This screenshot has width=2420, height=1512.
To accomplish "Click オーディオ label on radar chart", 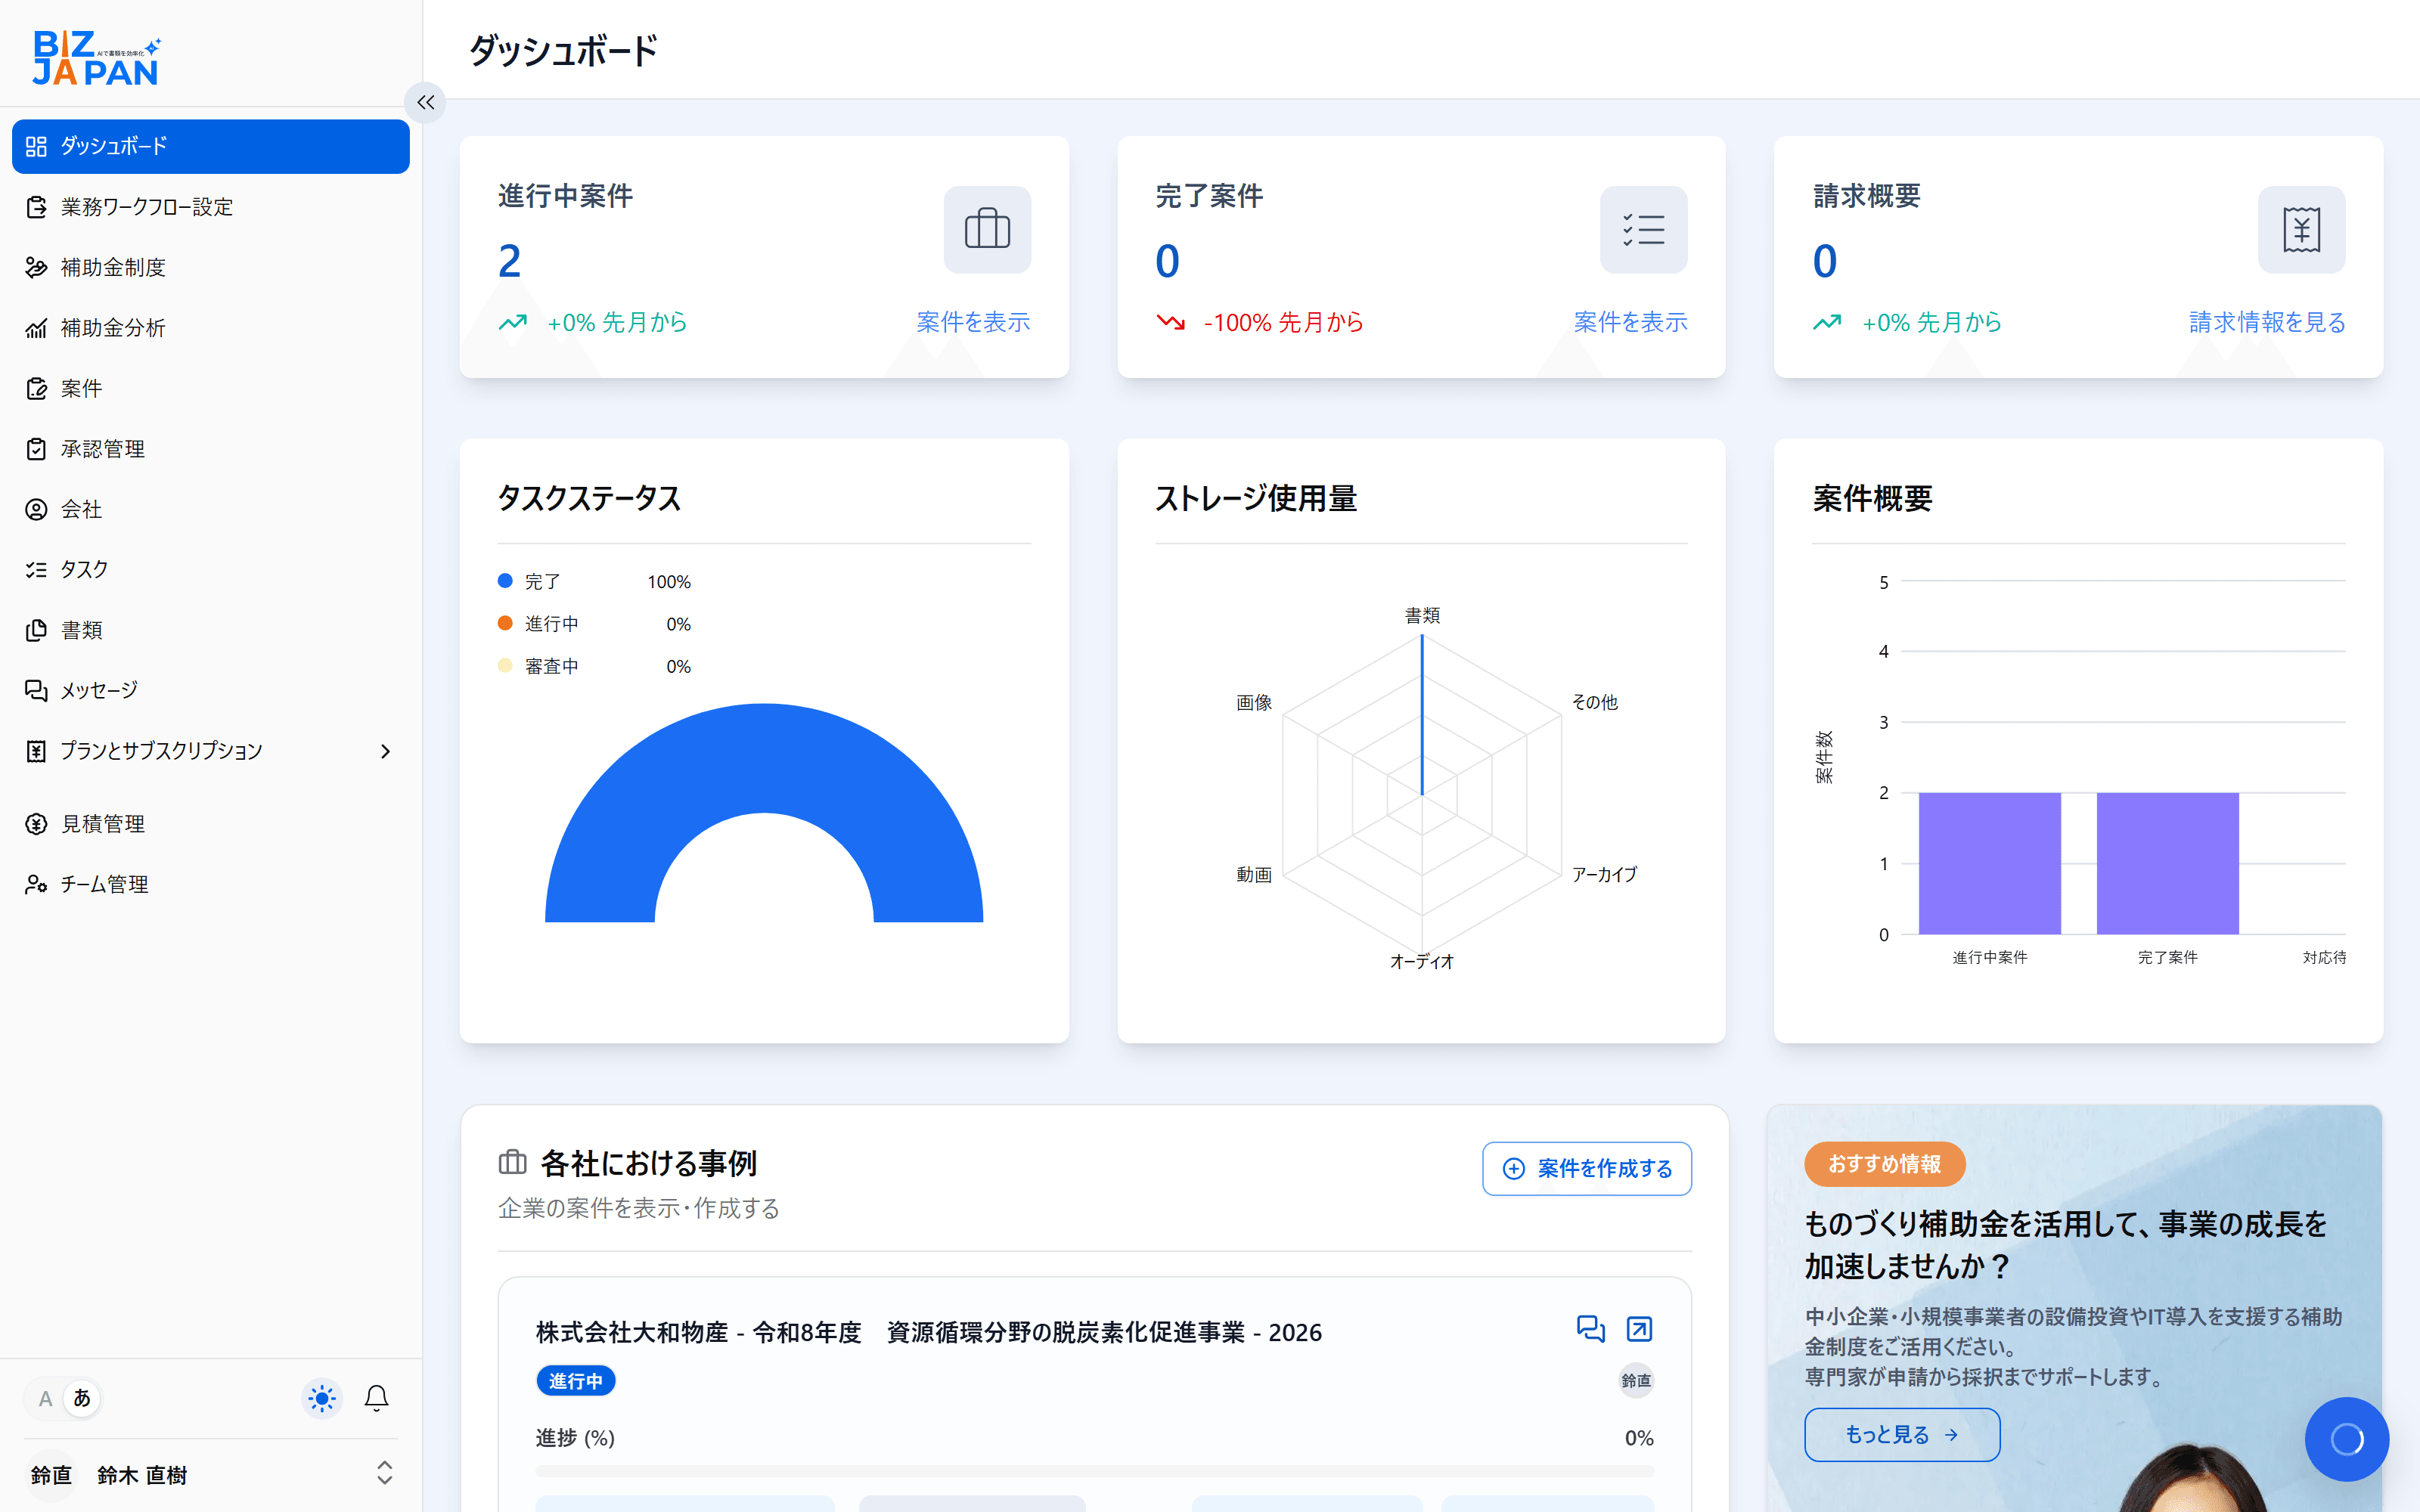I will pyautogui.click(x=1421, y=961).
